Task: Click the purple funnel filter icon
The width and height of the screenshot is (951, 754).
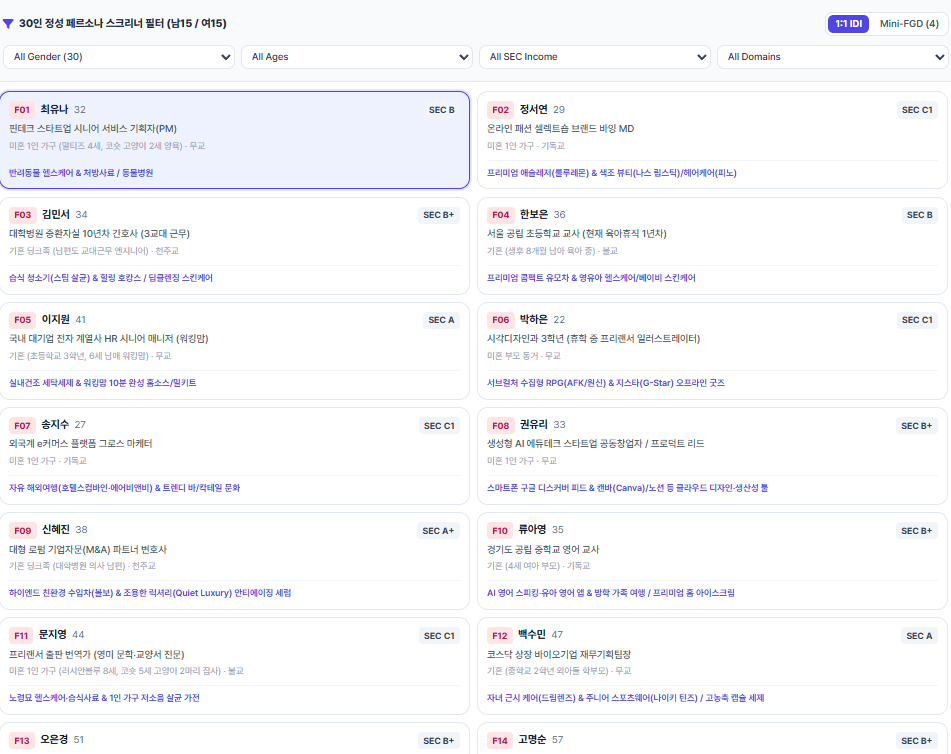Action: click(x=8, y=24)
